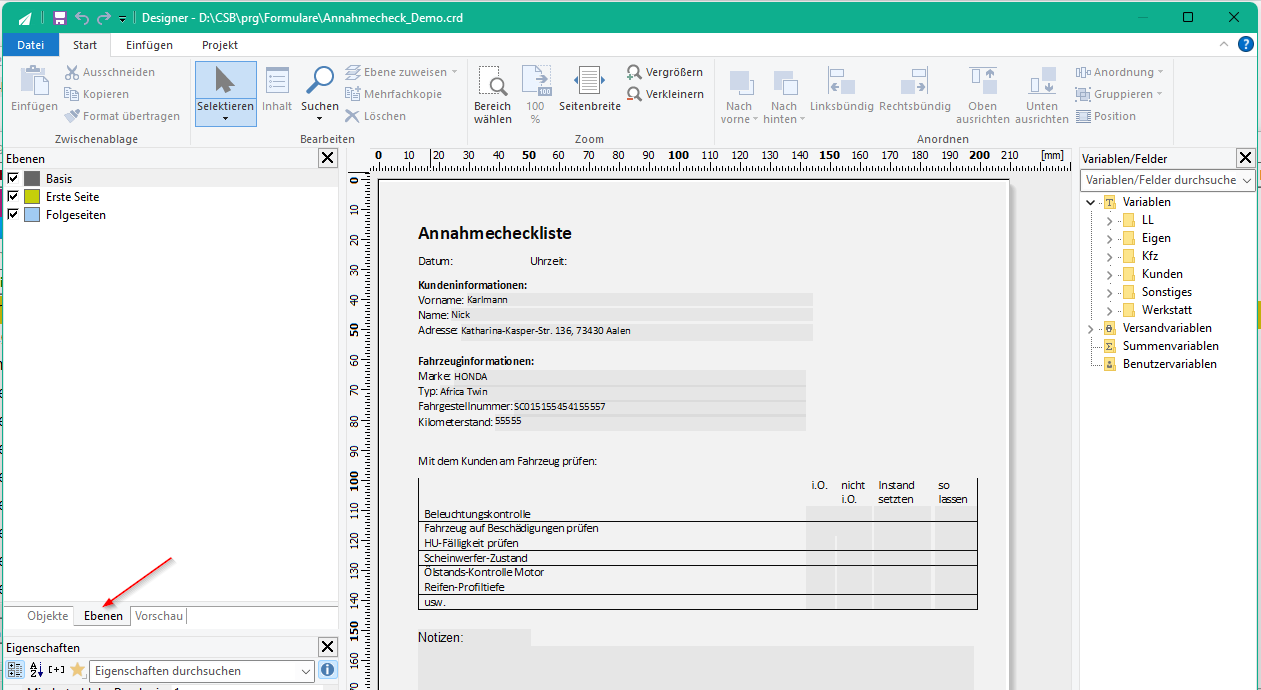Toggle the Basis layer checkbox

click(x=13, y=179)
